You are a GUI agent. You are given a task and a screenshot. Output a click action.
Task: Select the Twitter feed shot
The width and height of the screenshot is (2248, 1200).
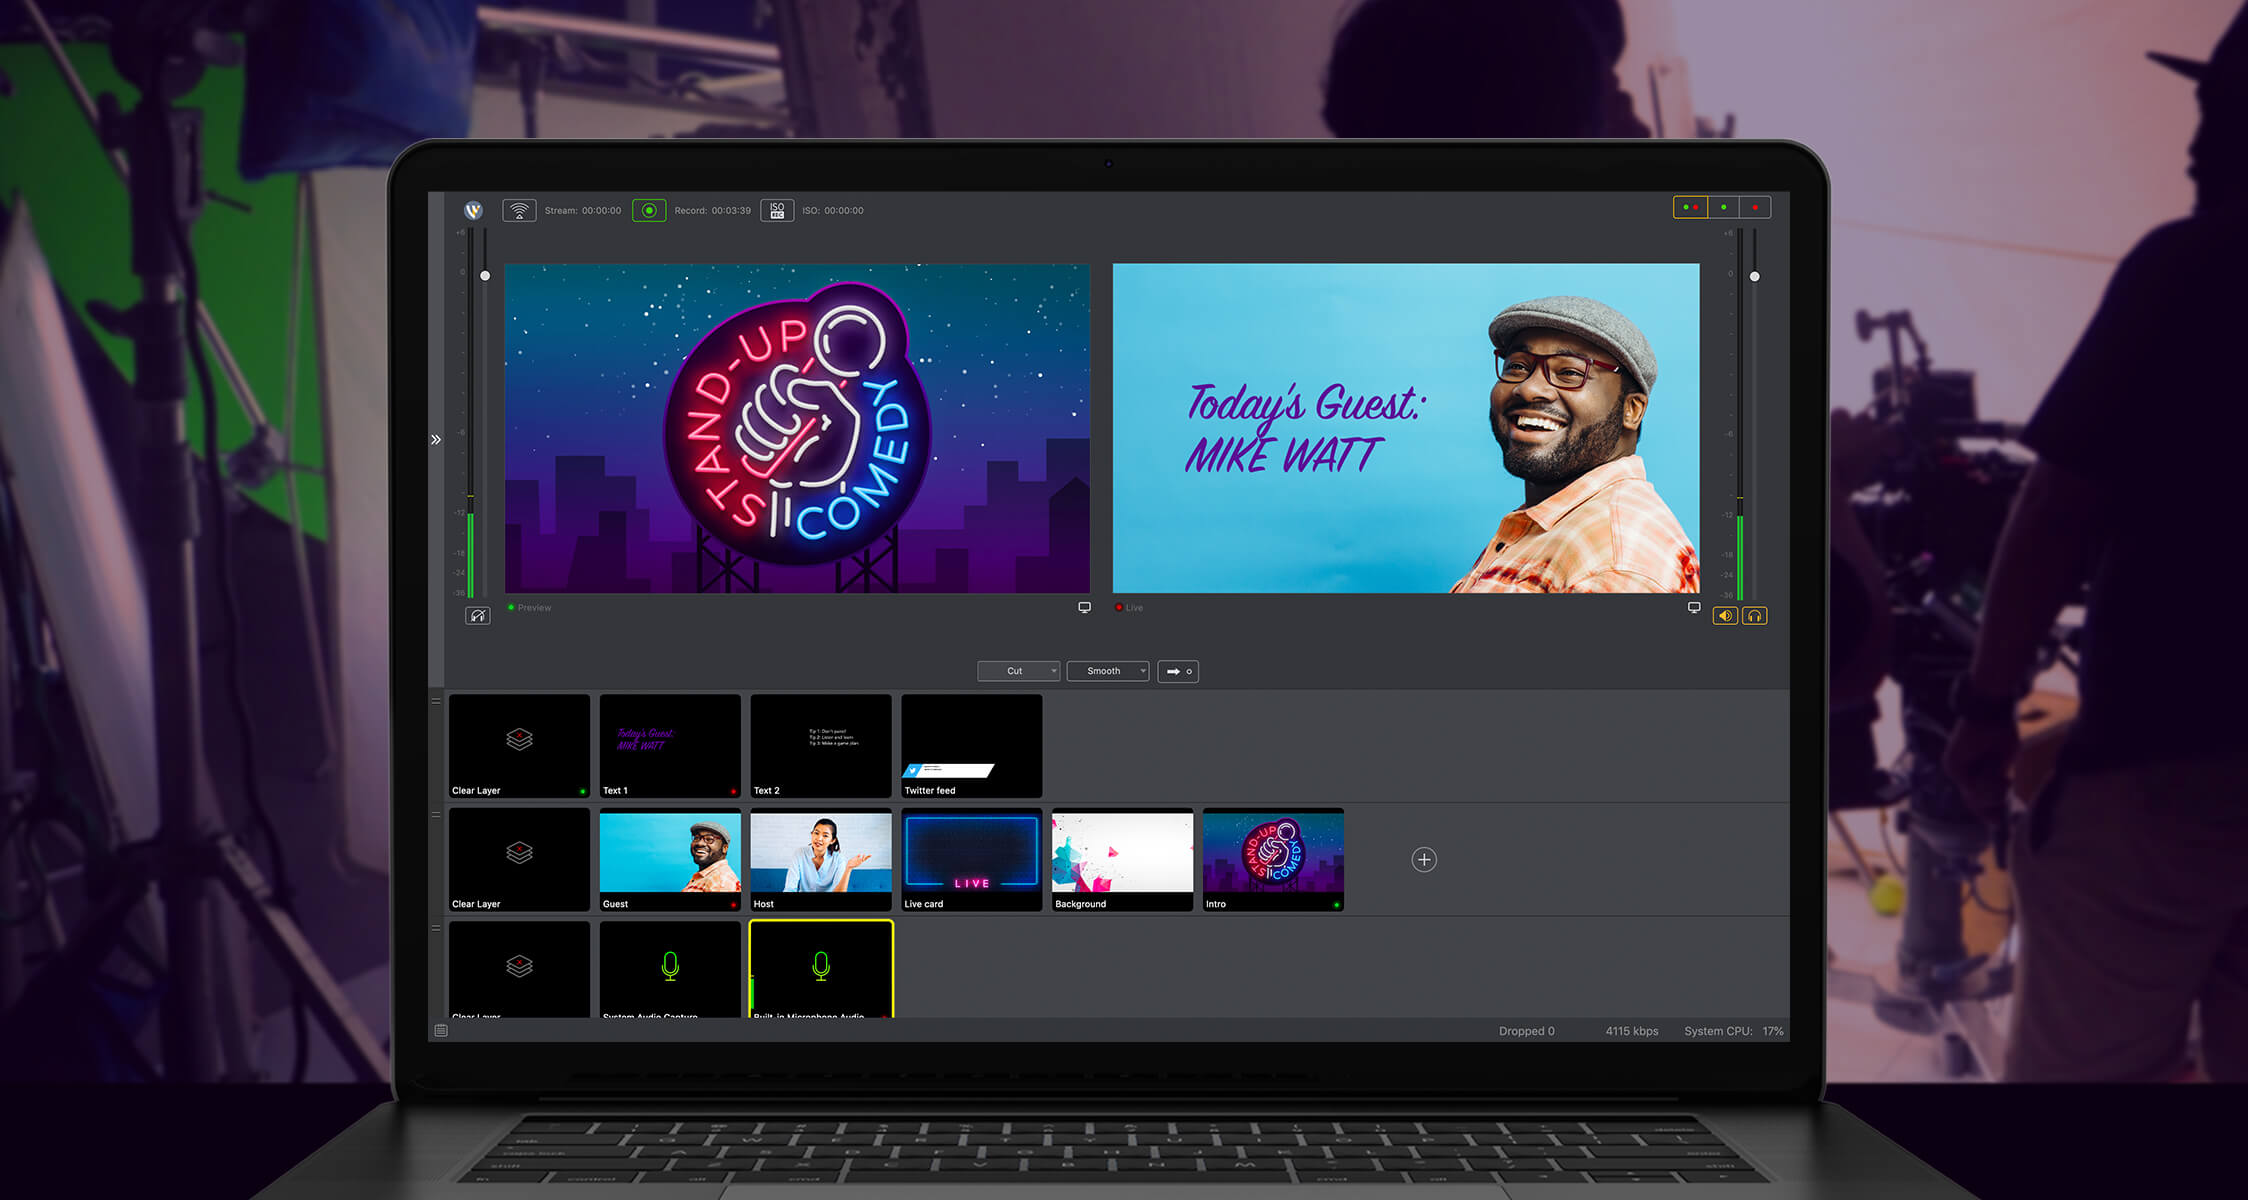coord(971,746)
